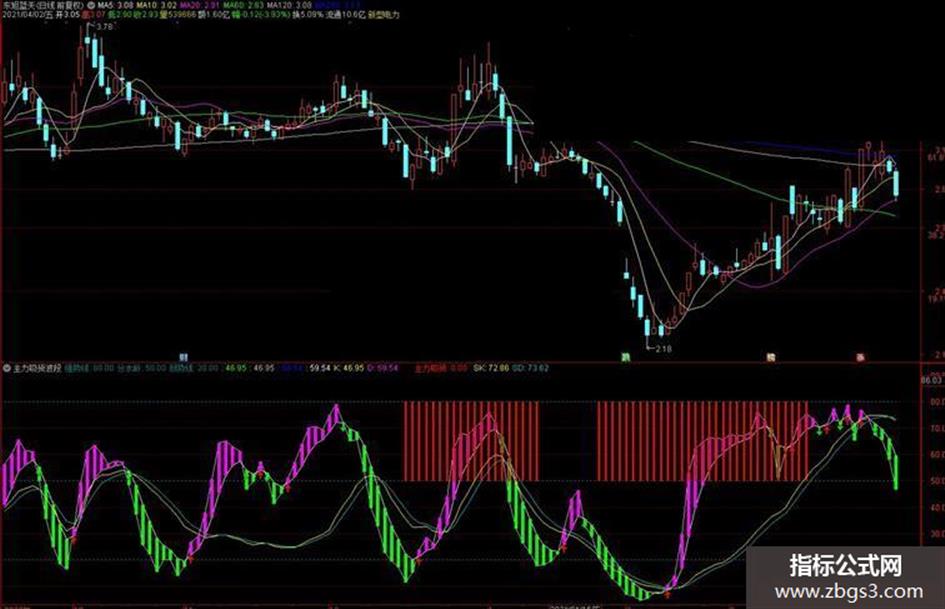The image size is (945, 609).
Task: Open the green info marker near the 2.18 low
Action: click(x=626, y=357)
